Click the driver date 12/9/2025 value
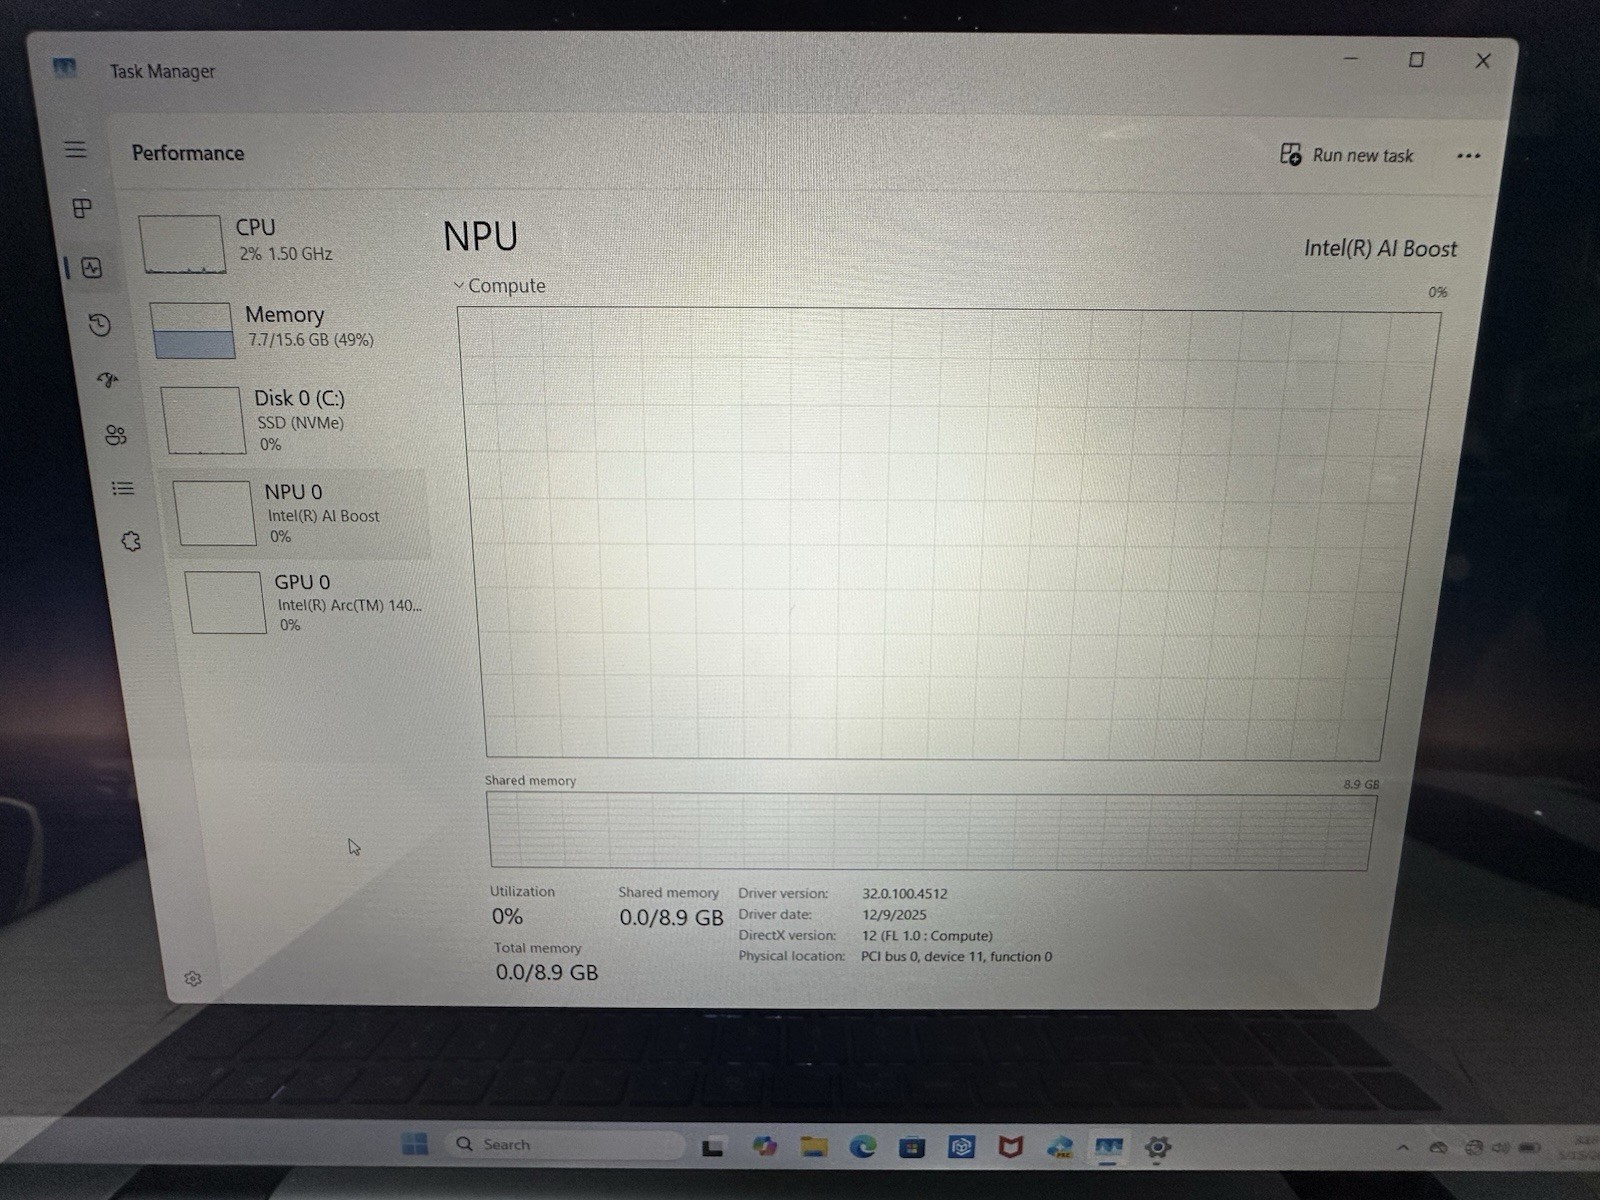1600x1200 pixels. tap(894, 915)
